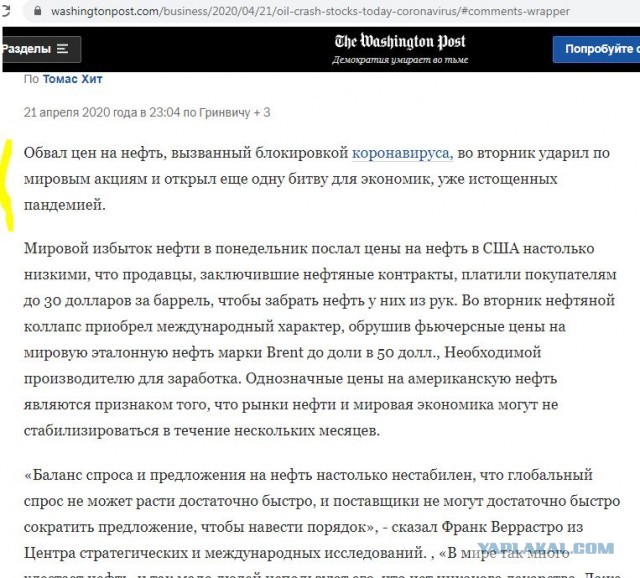Open the Разделы sections menu button

pyautogui.click(x=41, y=49)
